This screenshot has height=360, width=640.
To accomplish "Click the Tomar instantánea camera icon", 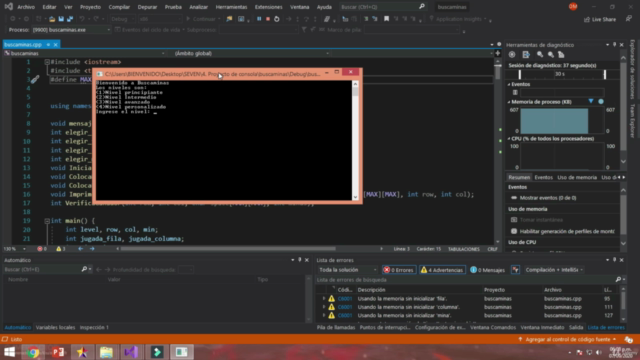I will 514,220.
